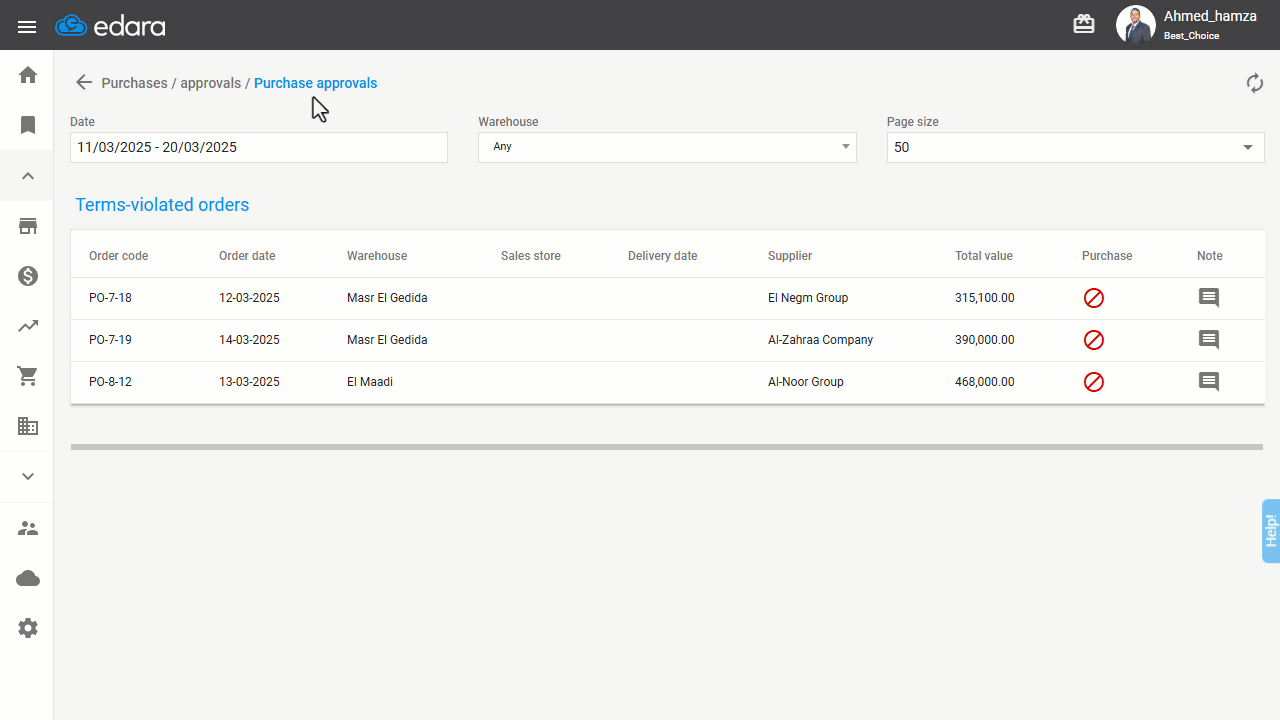Open the bookmarks sidebar icon

pos(28,125)
